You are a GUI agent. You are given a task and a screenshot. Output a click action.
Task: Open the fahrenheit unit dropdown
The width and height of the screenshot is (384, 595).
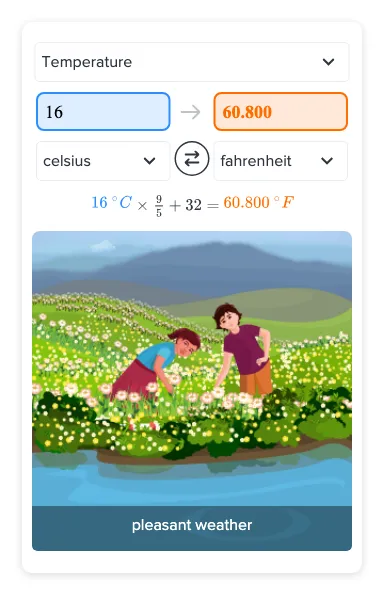280,161
